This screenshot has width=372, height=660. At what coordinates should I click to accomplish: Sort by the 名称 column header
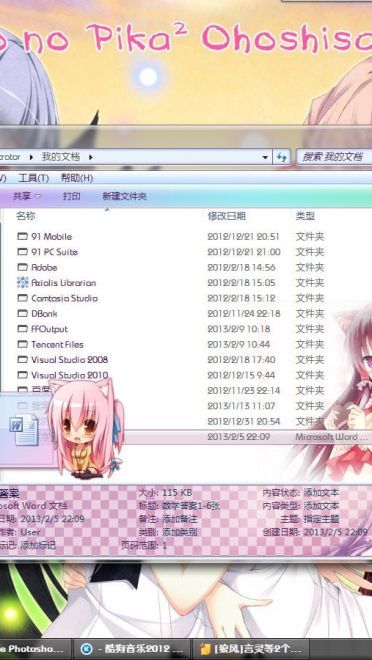point(26,216)
